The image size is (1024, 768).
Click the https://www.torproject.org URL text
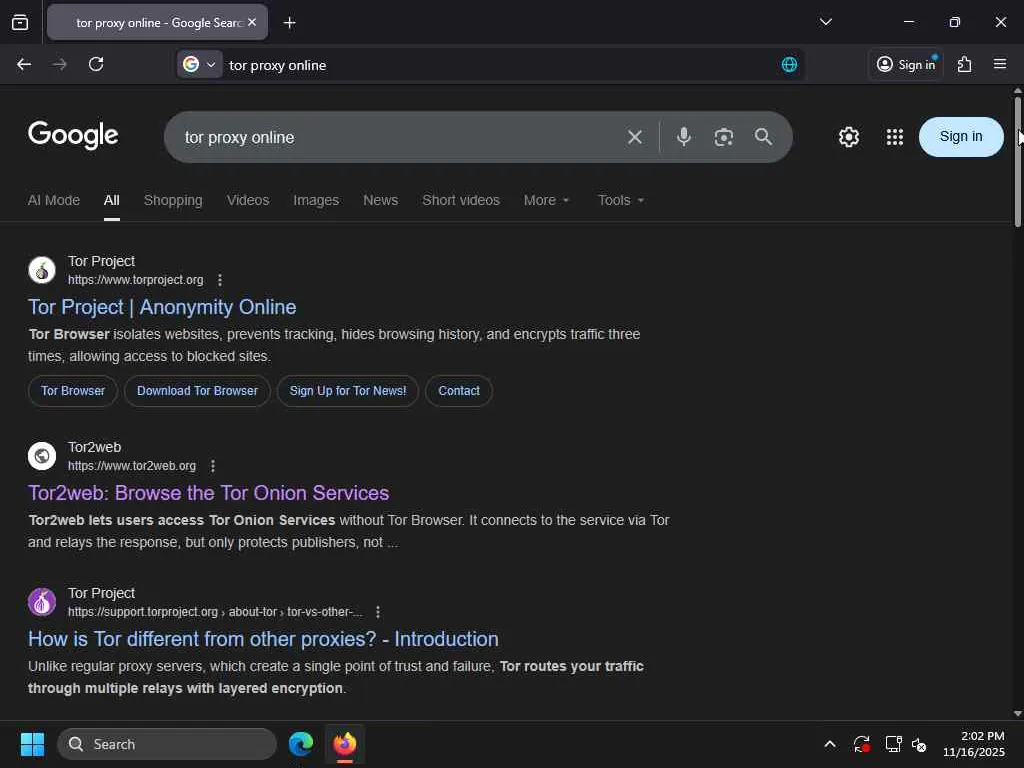tap(136, 280)
